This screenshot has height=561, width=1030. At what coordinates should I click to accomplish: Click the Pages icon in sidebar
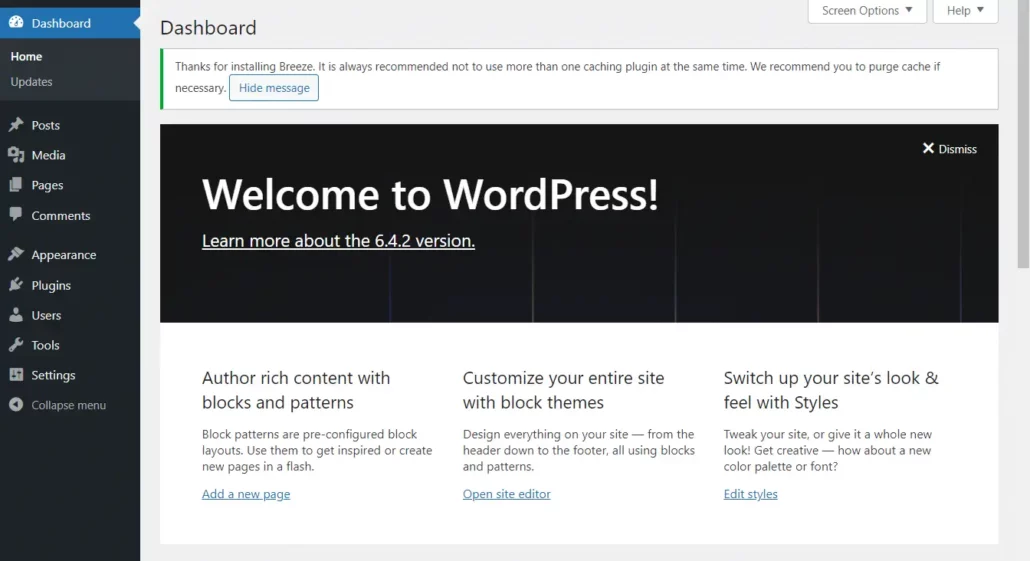click(16, 185)
